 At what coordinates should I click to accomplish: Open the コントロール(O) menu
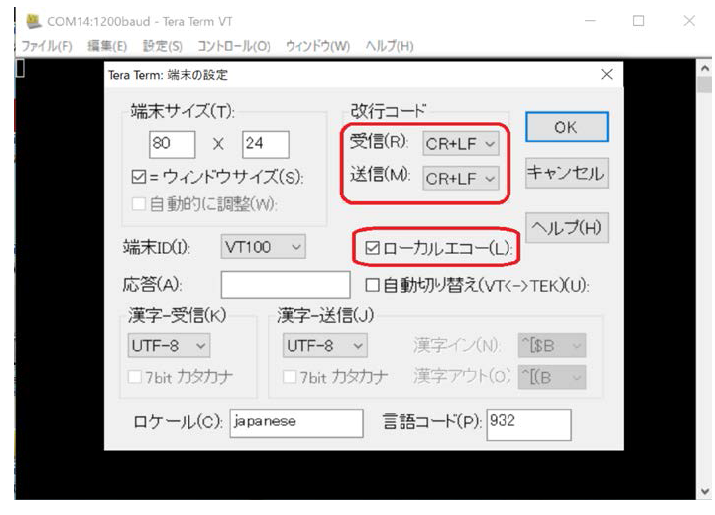[234, 46]
